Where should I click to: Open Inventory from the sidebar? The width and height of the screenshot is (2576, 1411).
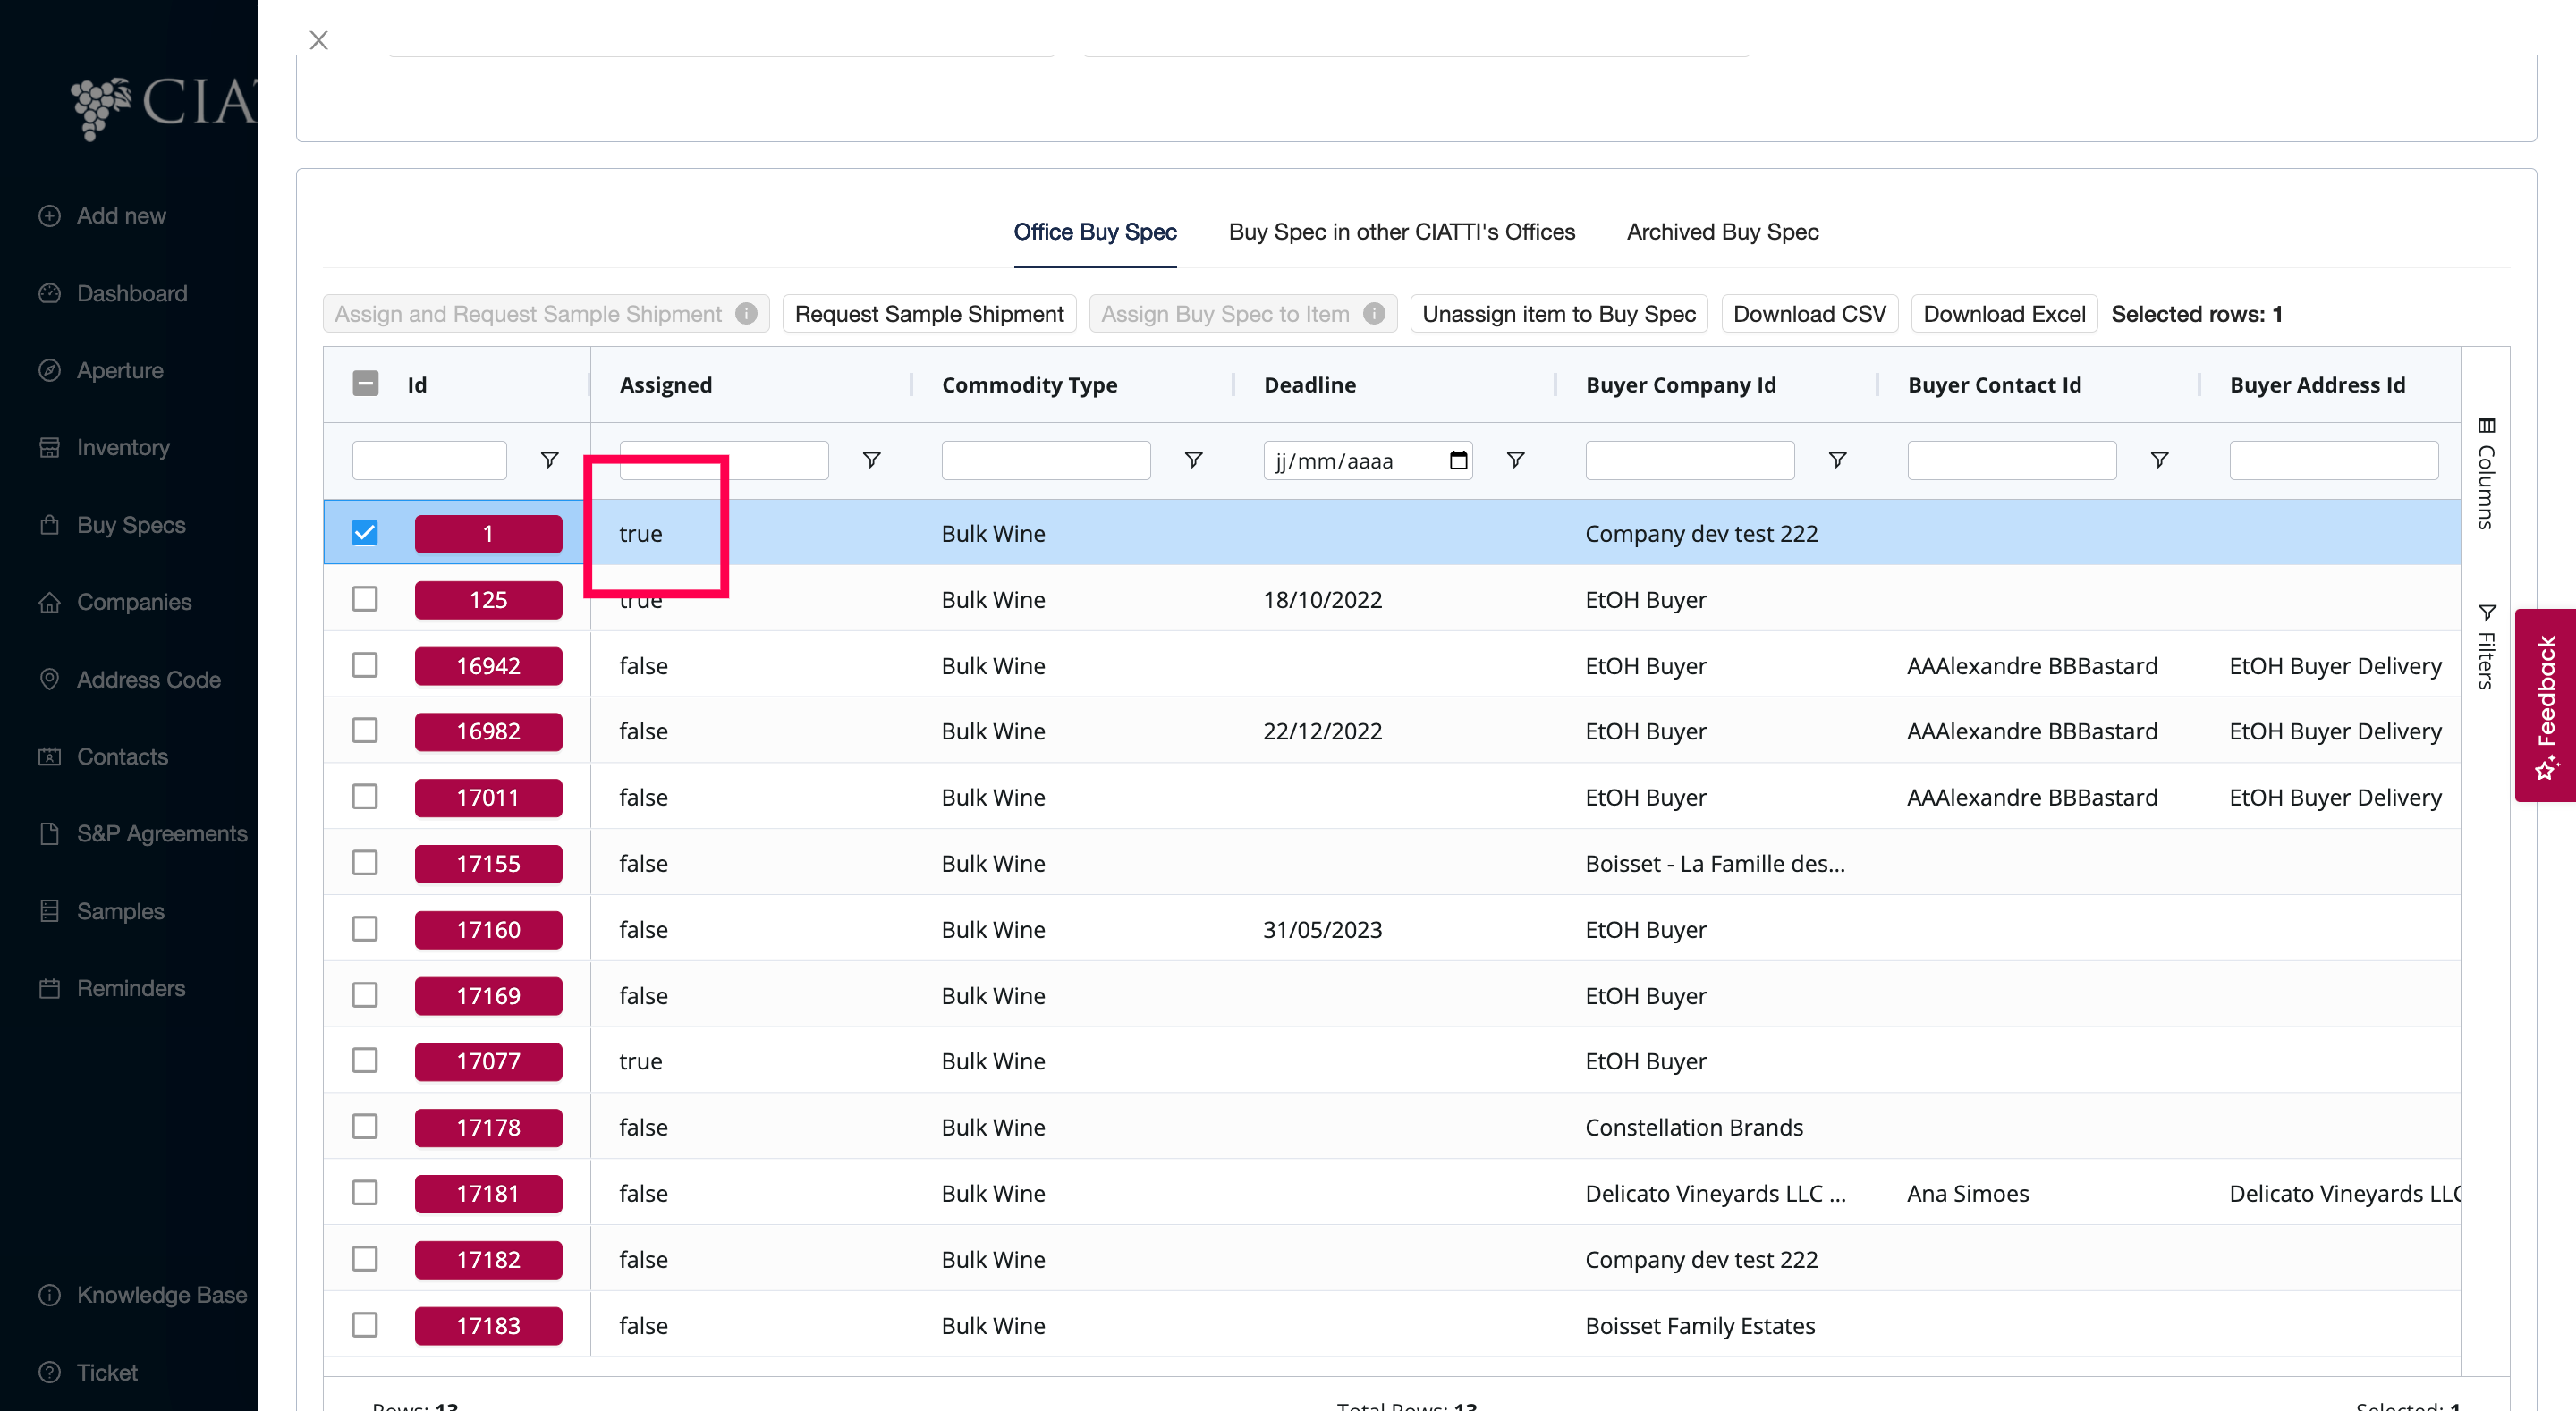(123, 447)
